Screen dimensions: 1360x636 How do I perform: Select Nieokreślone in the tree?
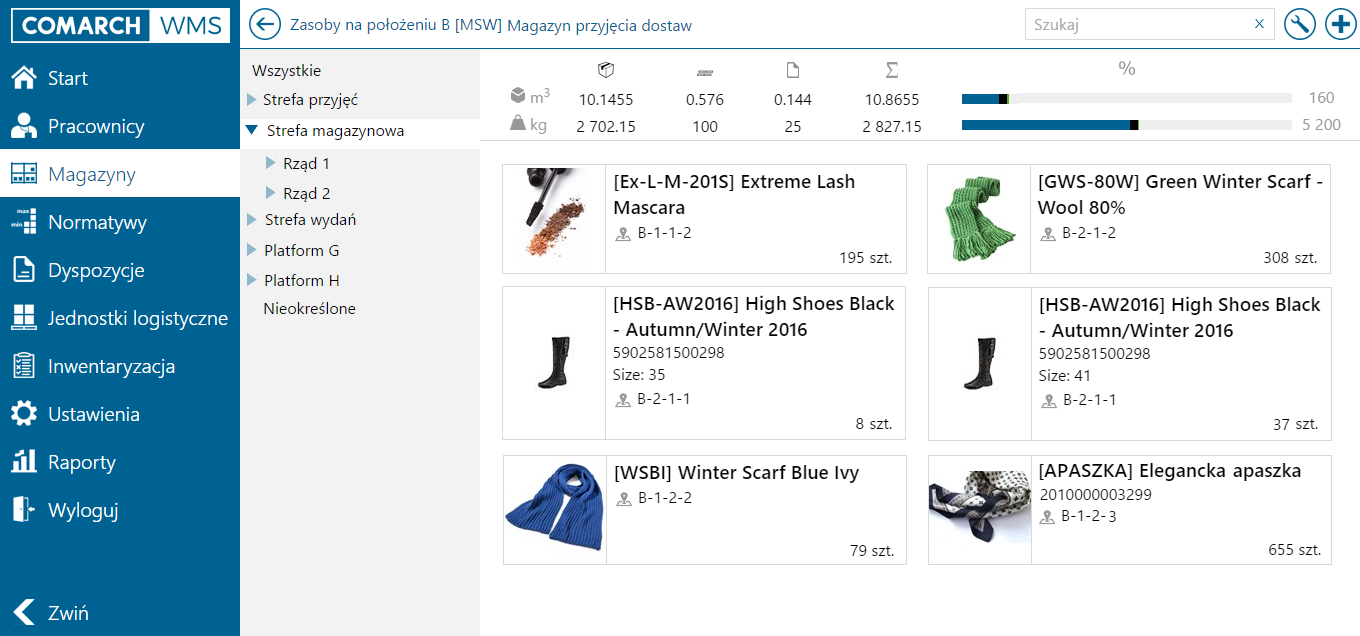[309, 309]
